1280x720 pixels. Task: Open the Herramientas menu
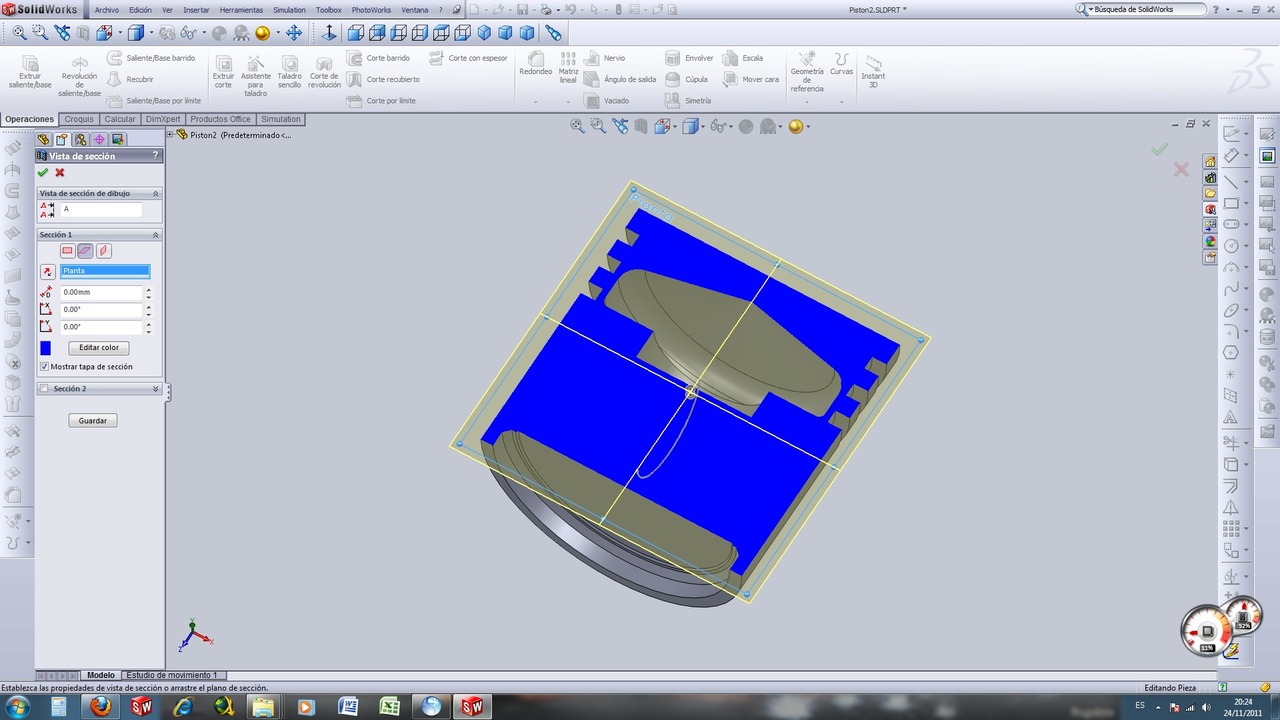241,9
